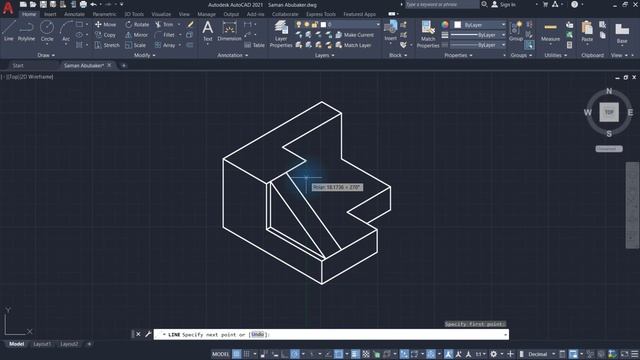
Task: Open the Manage ribbon tab
Action: click(207, 14)
